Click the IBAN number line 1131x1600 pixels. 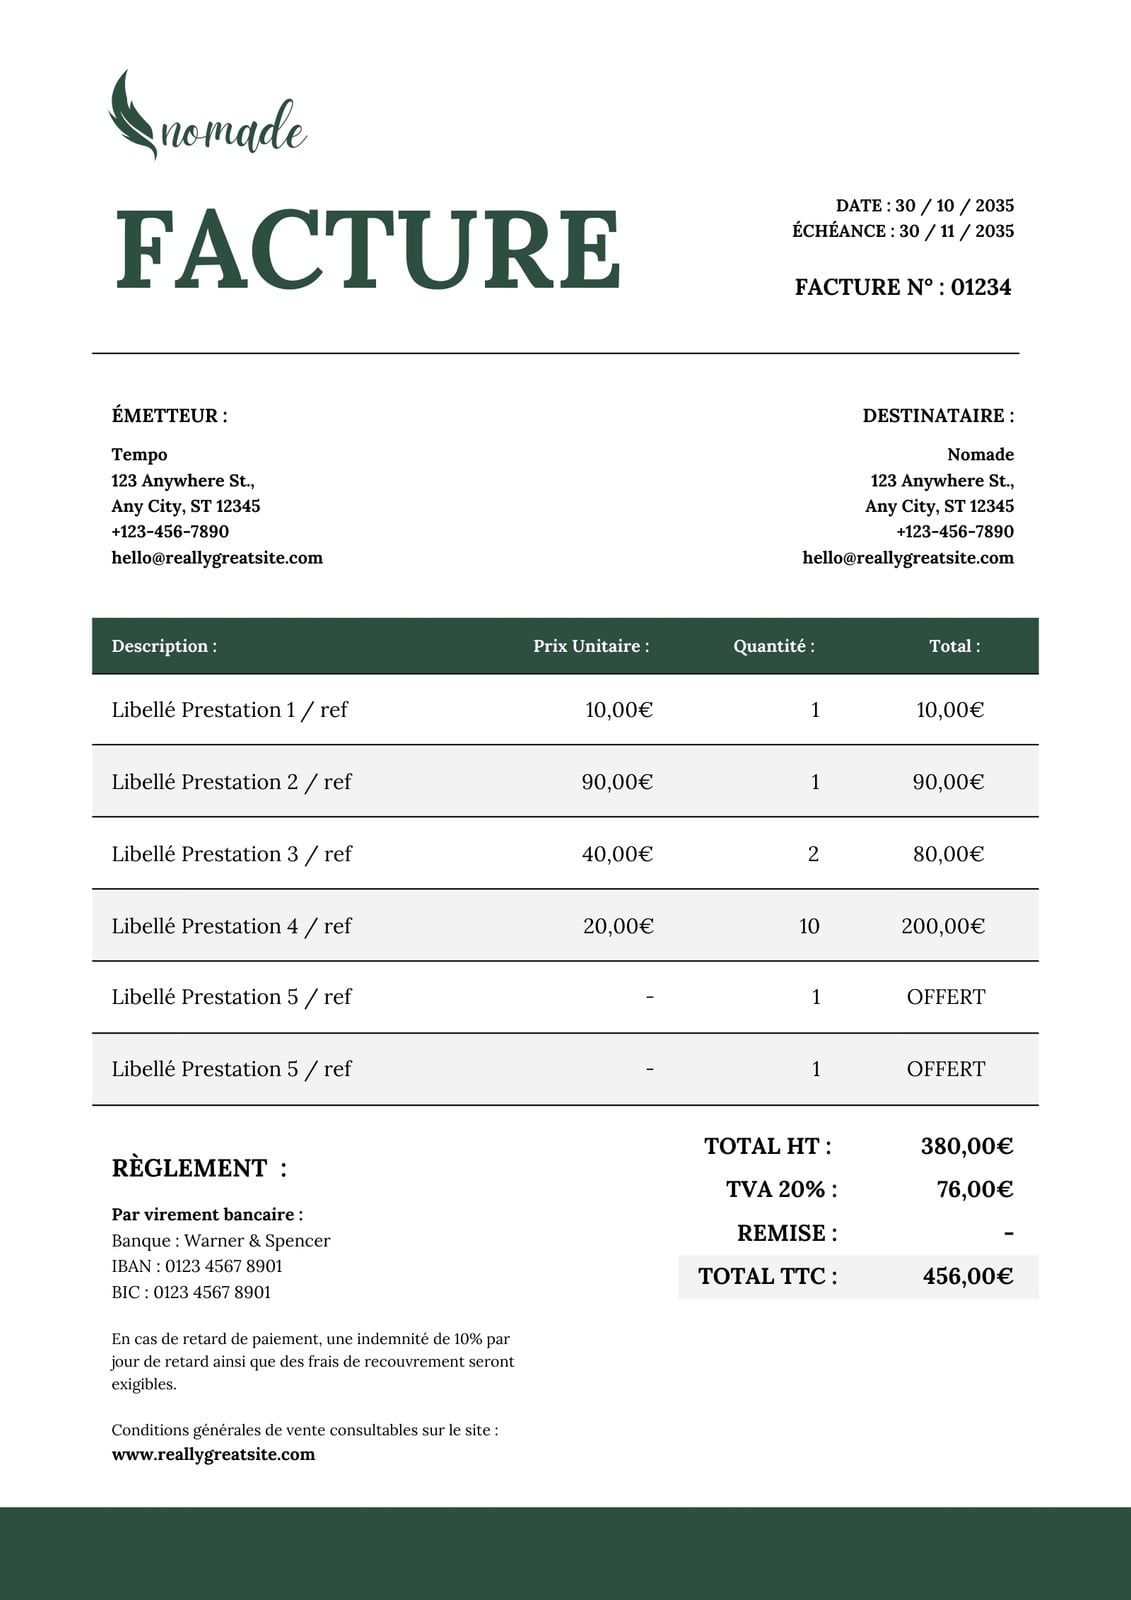tap(197, 1266)
